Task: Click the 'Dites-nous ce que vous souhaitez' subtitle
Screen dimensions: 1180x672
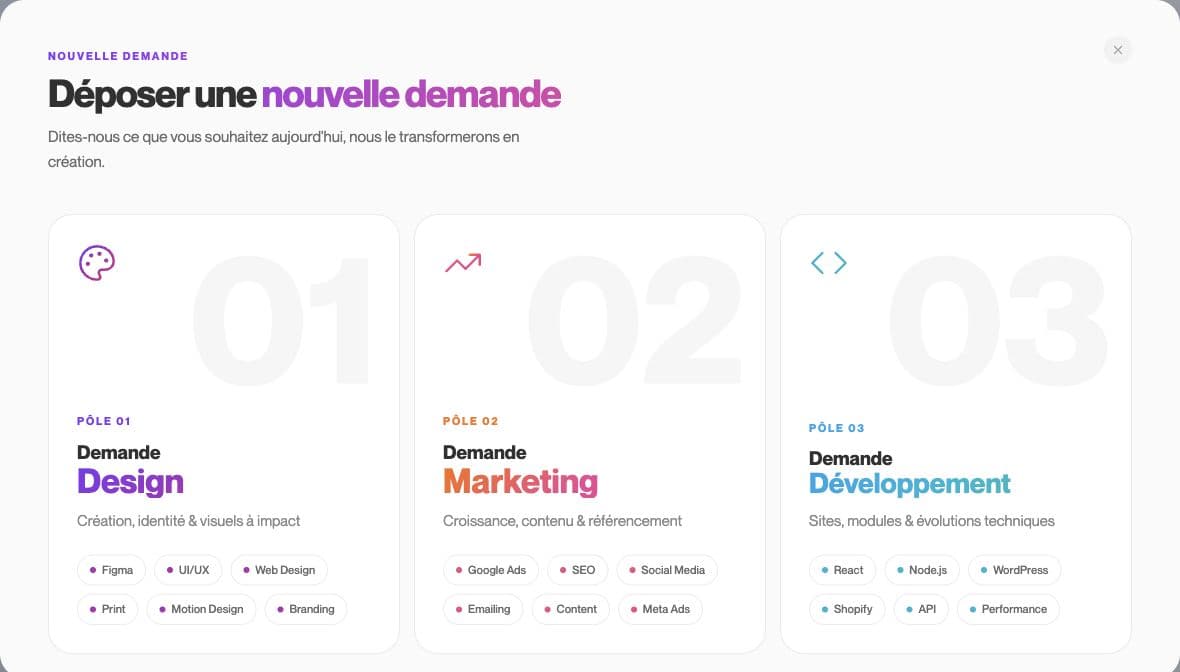Action: [284, 149]
